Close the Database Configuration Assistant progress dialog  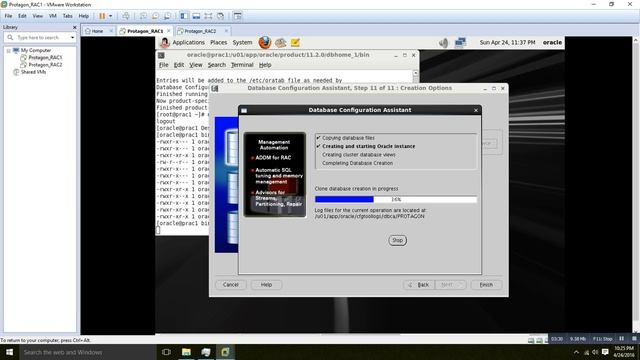pyautogui.click(x=476, y=110)
